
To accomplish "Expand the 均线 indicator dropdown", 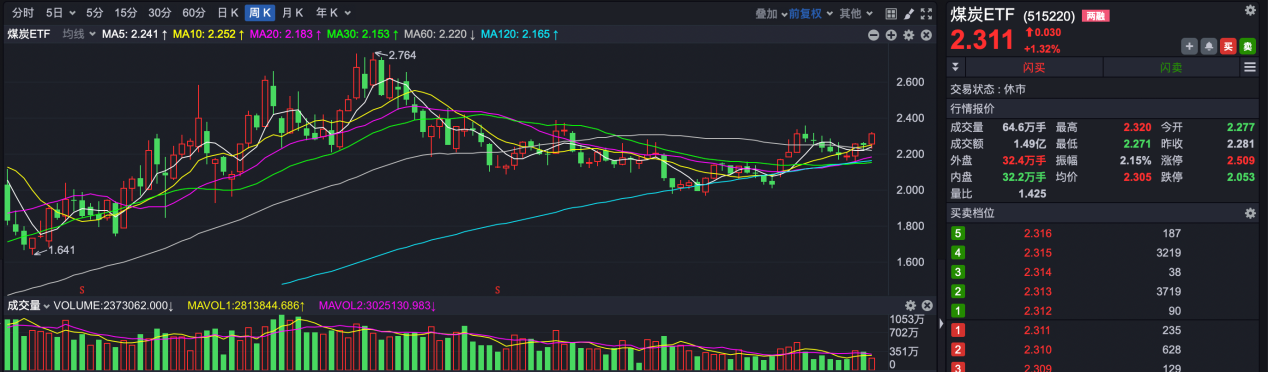I will [x=78, y=34].
